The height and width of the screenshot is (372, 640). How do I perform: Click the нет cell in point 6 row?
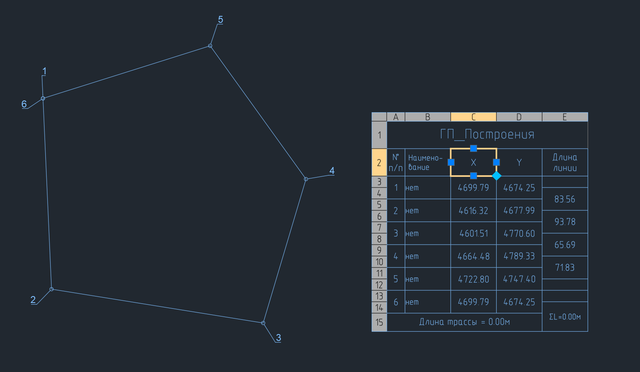click(427, 302)
